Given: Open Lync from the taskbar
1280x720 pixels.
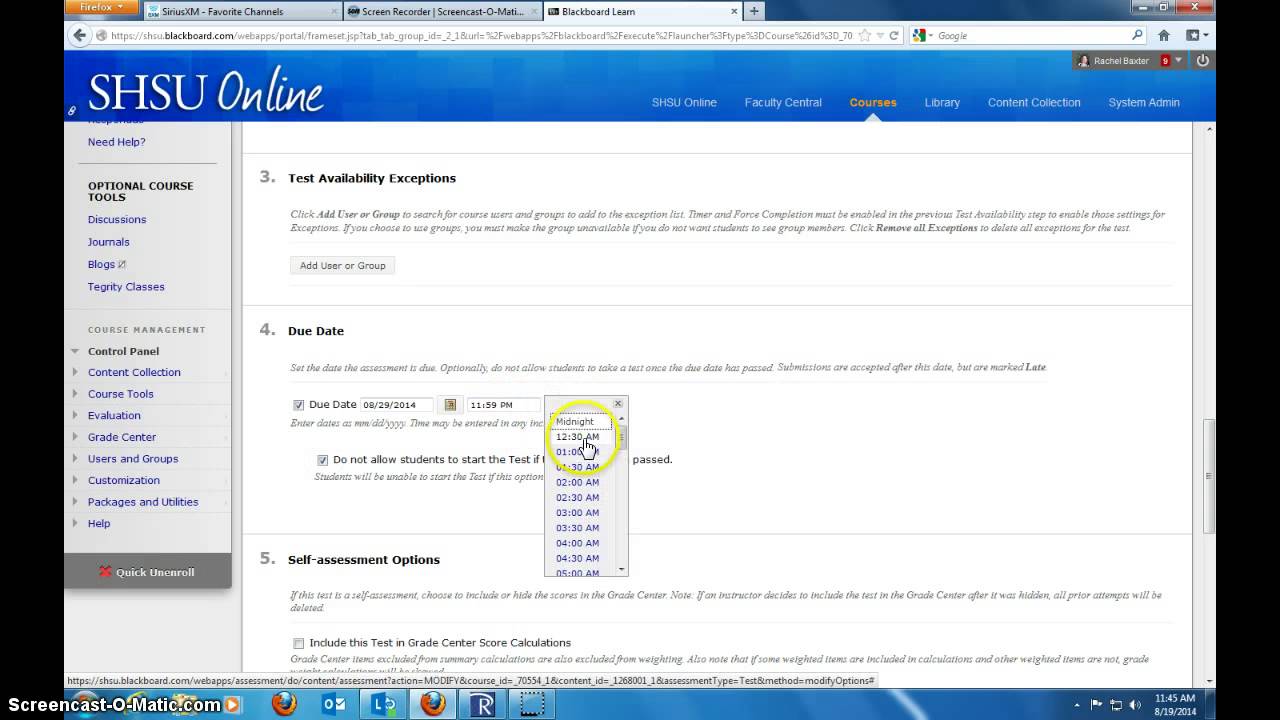Looking at the screenshot, I should click(x=383, y=704).
